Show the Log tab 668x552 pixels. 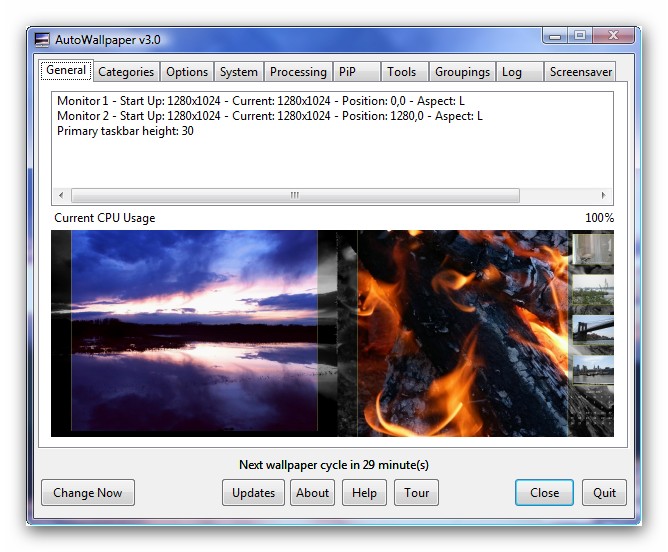point(511,72)
